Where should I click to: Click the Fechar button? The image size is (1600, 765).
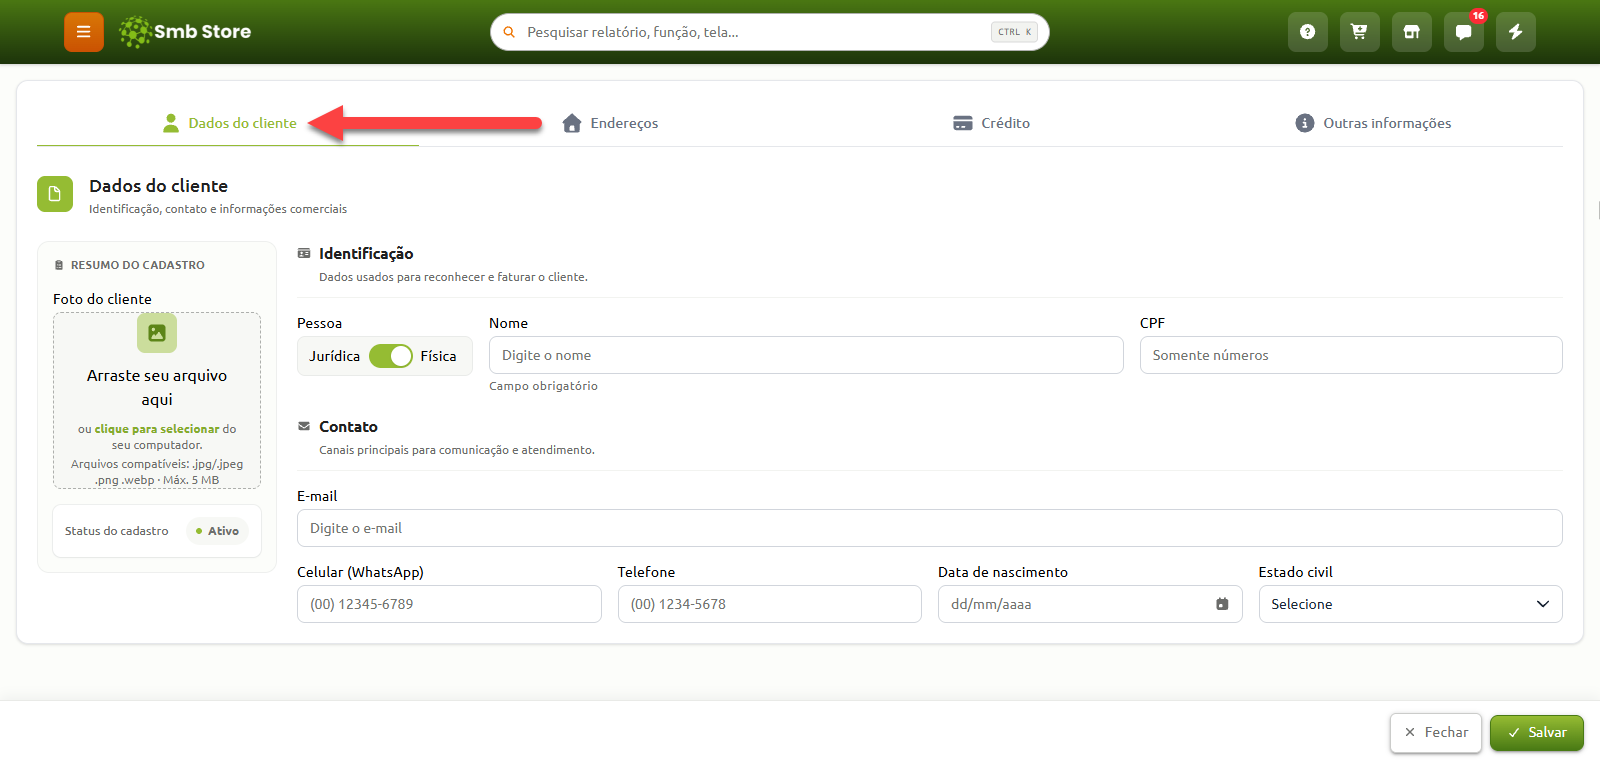pyautogui.click(x=1436, y=733)
